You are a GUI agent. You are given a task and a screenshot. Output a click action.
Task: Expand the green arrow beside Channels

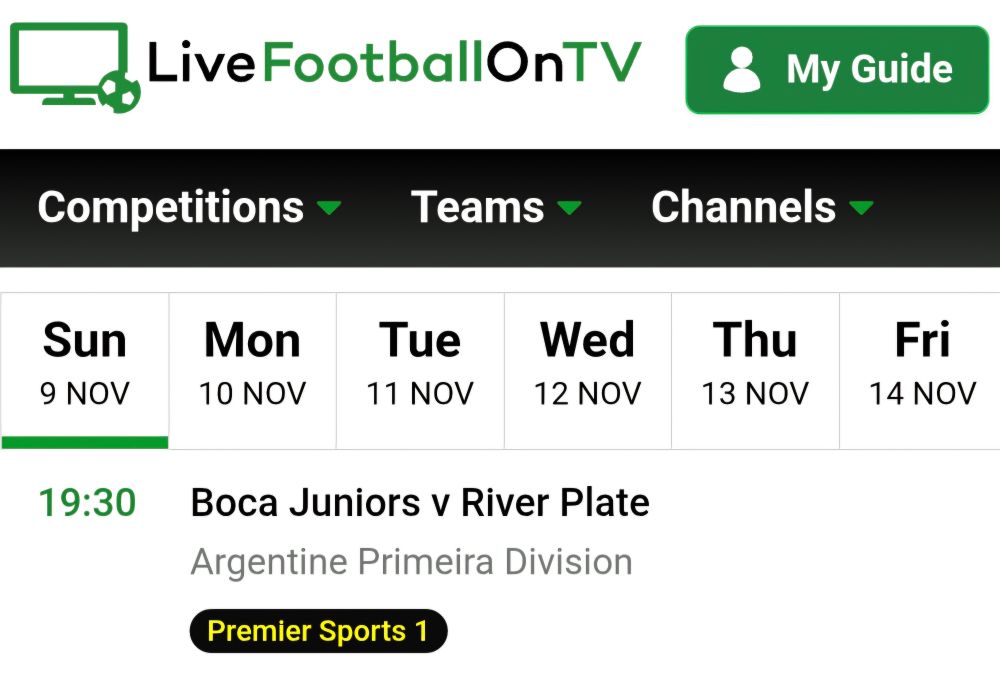[x=861, y=208]
